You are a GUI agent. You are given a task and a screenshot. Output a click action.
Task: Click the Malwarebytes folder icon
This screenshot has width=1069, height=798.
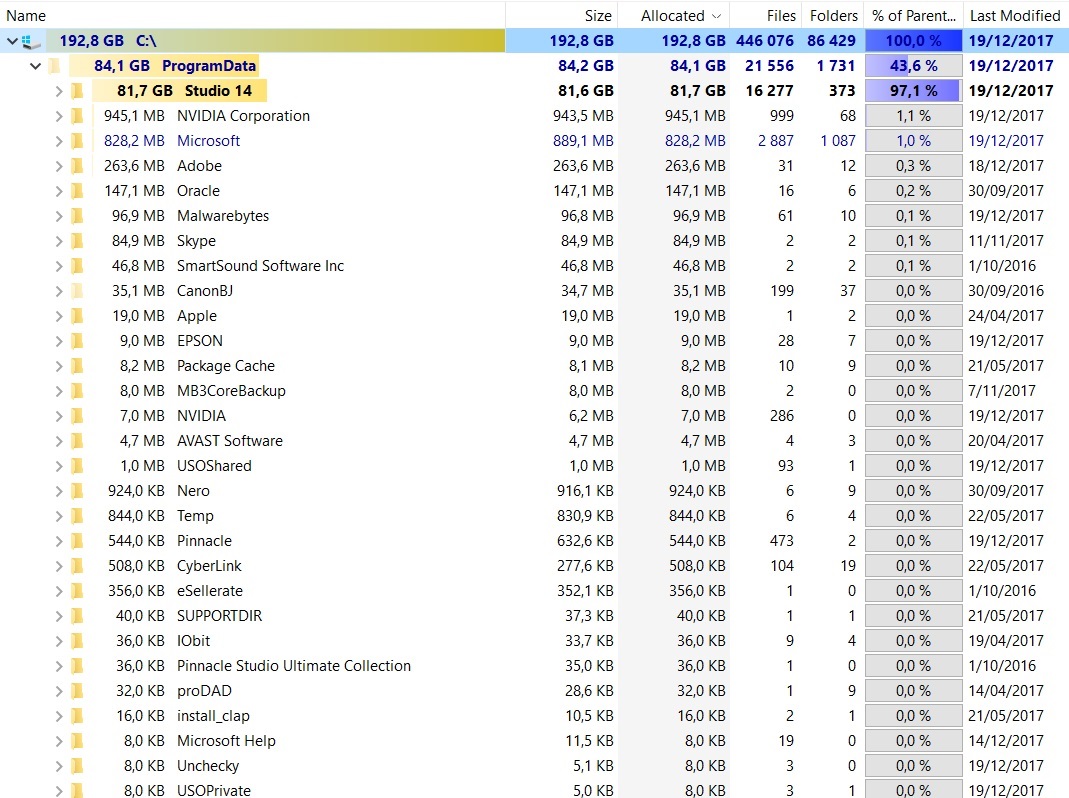point(77,216)
